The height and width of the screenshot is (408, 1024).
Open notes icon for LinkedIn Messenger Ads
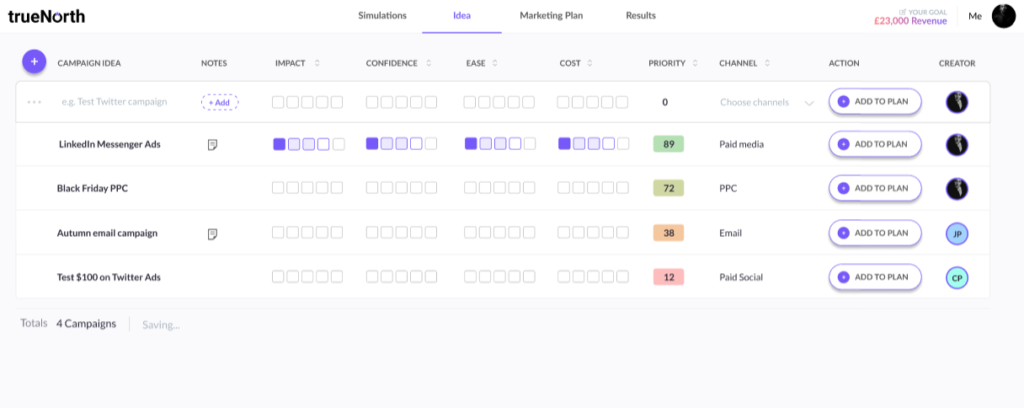[212, 145]
